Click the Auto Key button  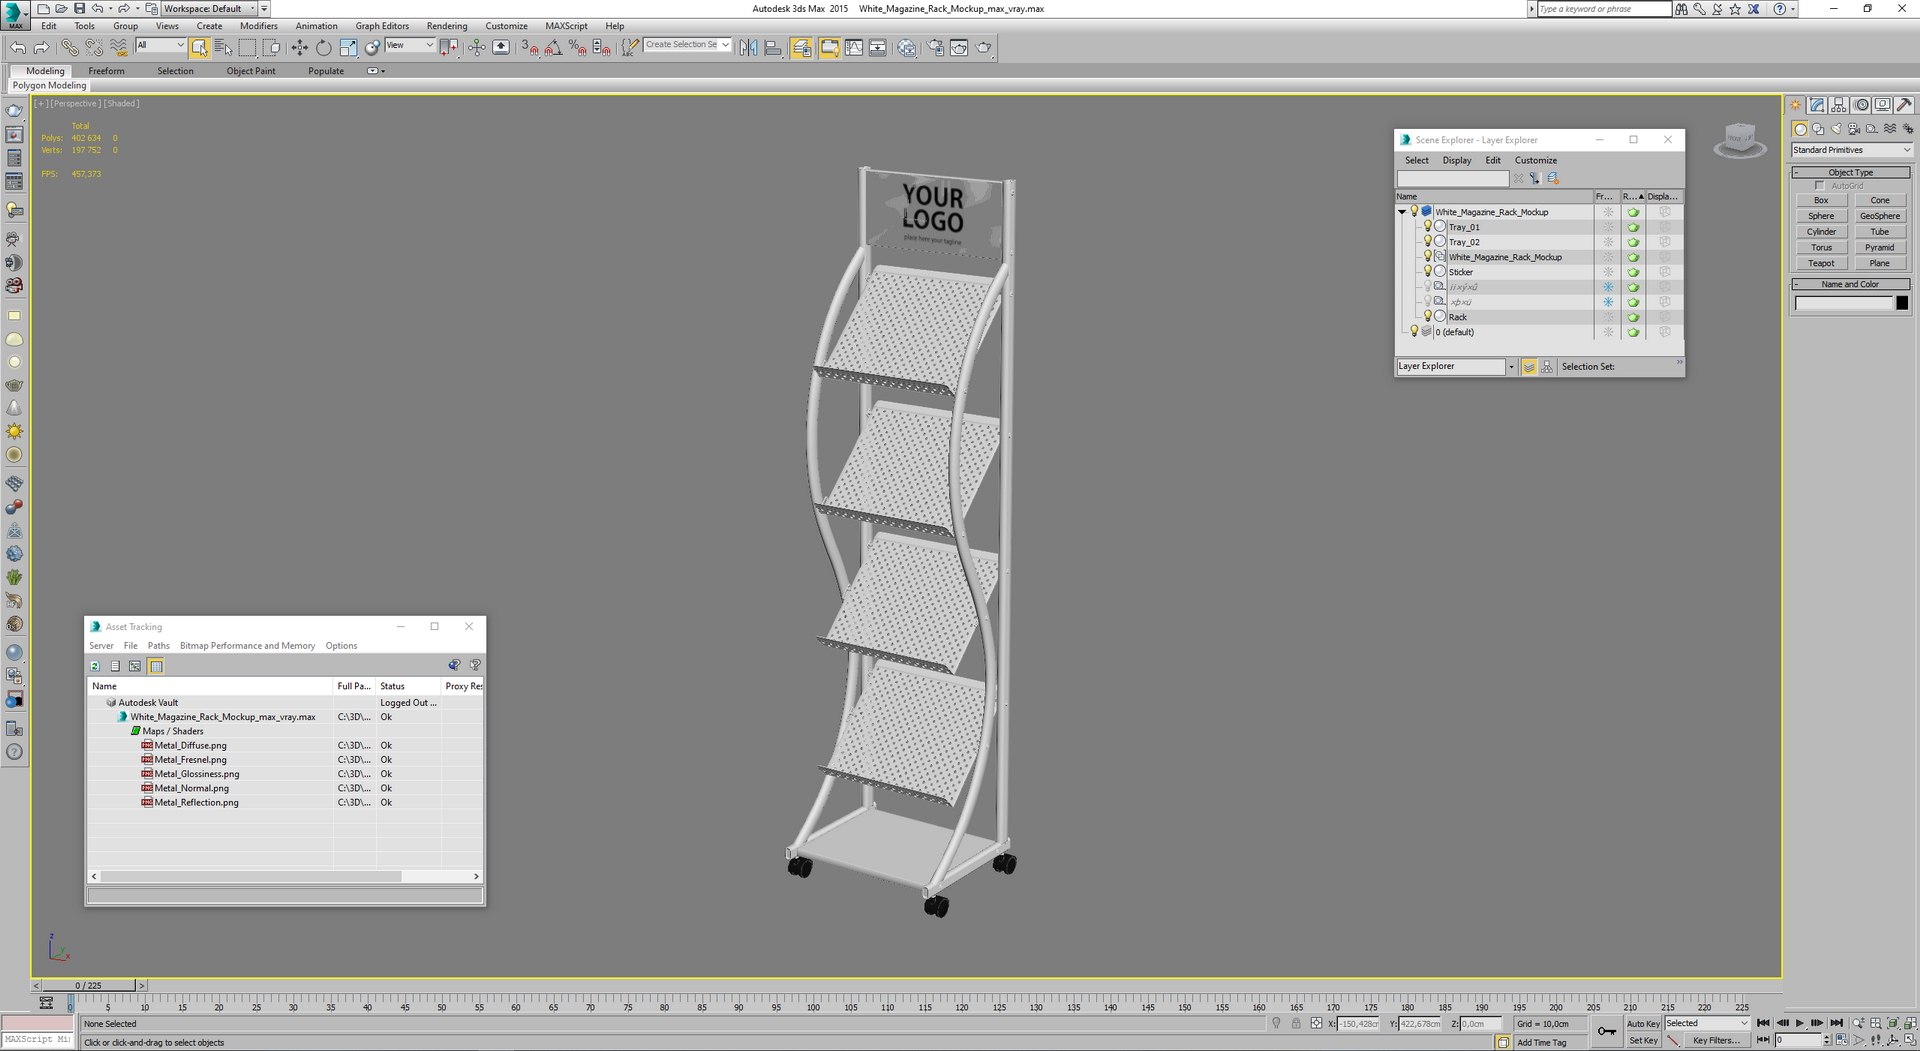click(x=1643, y=1024)
